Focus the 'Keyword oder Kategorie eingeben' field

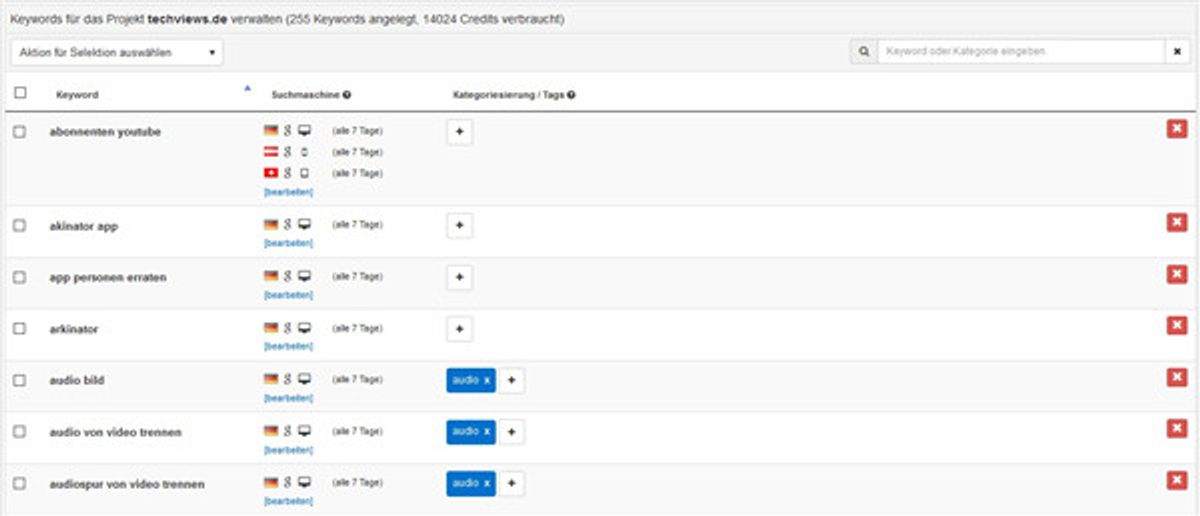(x=1021, y=51)
